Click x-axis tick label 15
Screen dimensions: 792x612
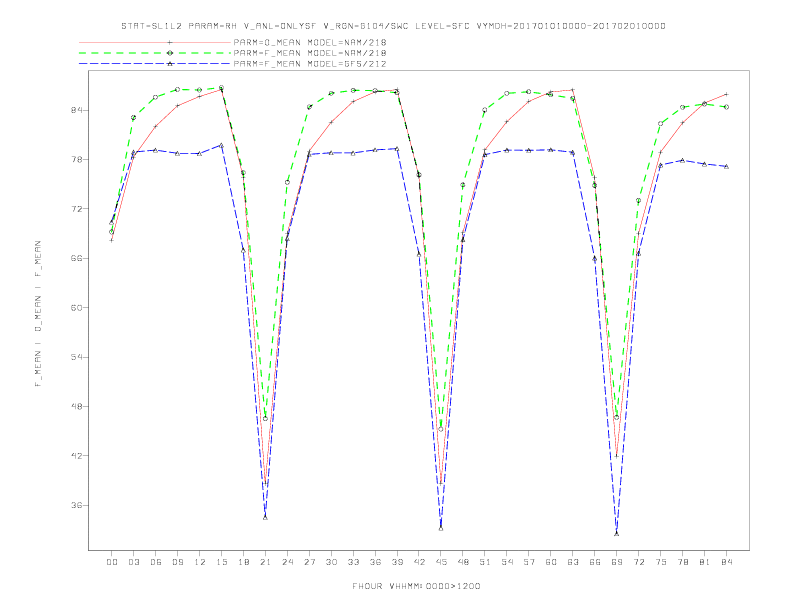coord(221,562)
